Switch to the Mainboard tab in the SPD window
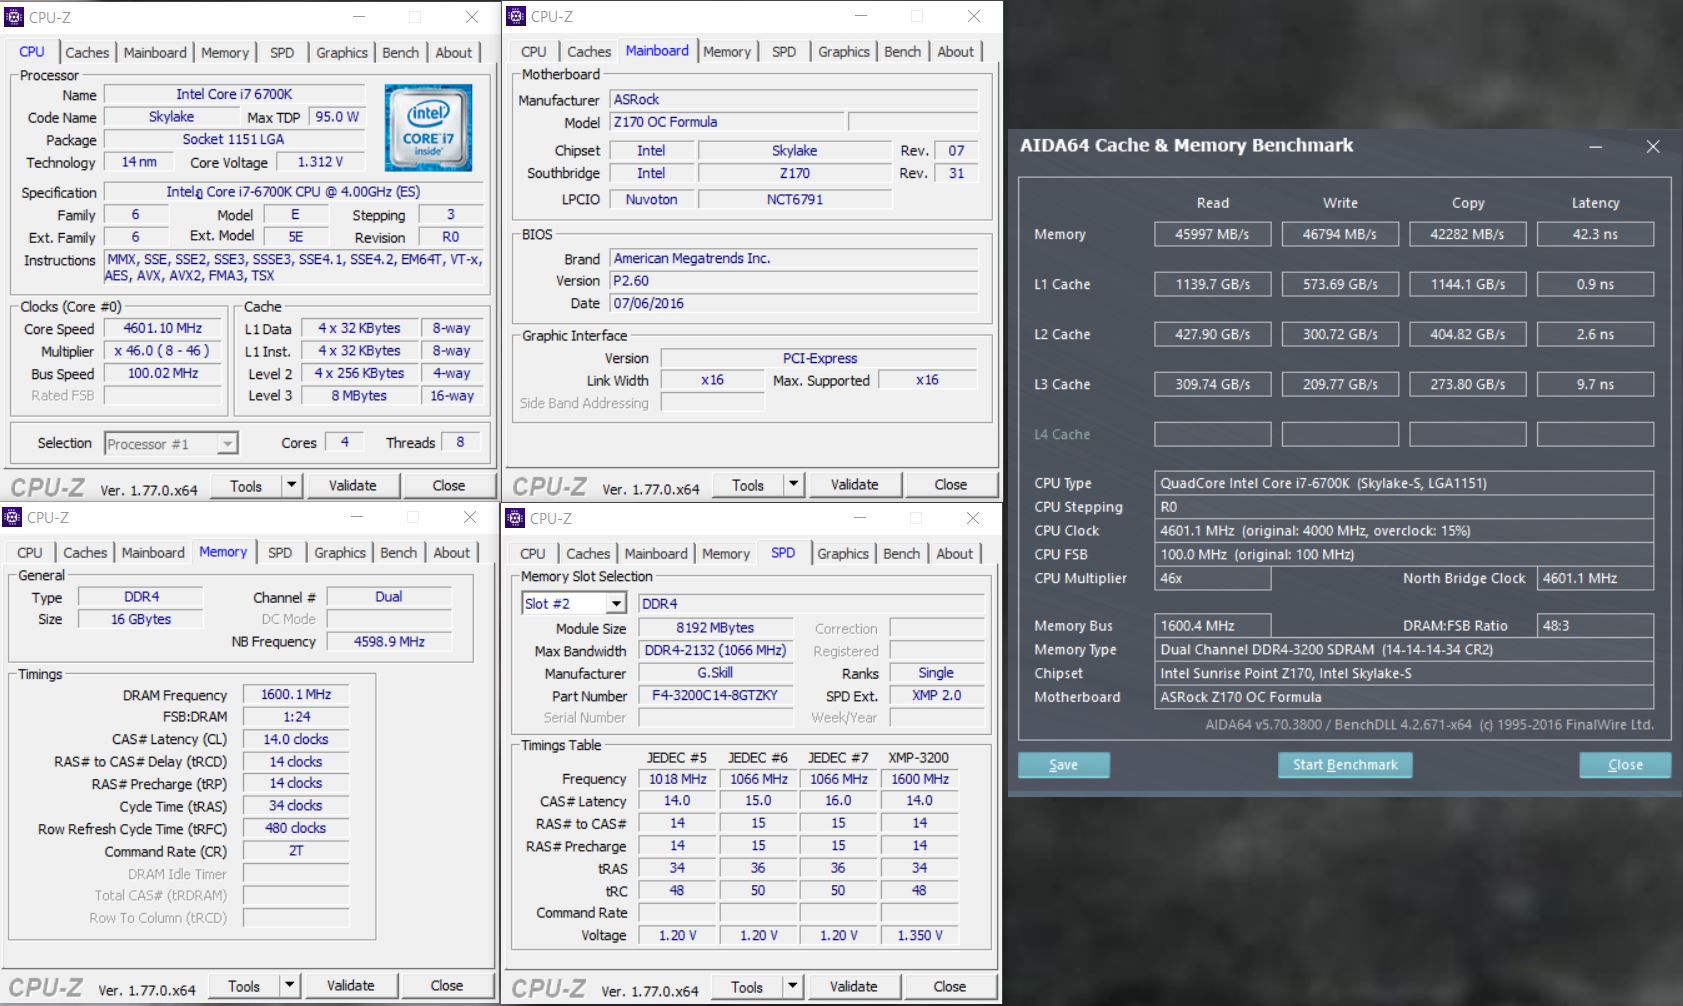This screenshot has width=1683, height=1006. [x=656, y=553]
